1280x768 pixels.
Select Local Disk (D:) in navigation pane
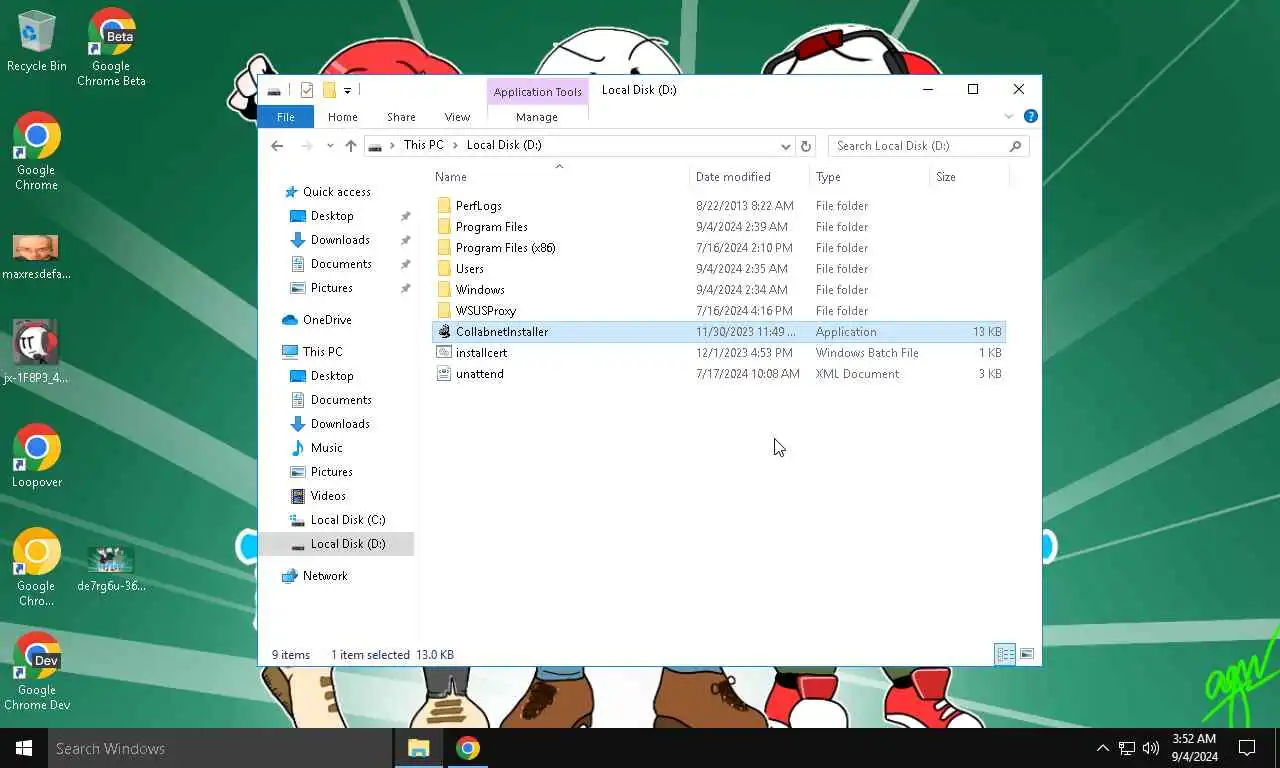(336, 544)
